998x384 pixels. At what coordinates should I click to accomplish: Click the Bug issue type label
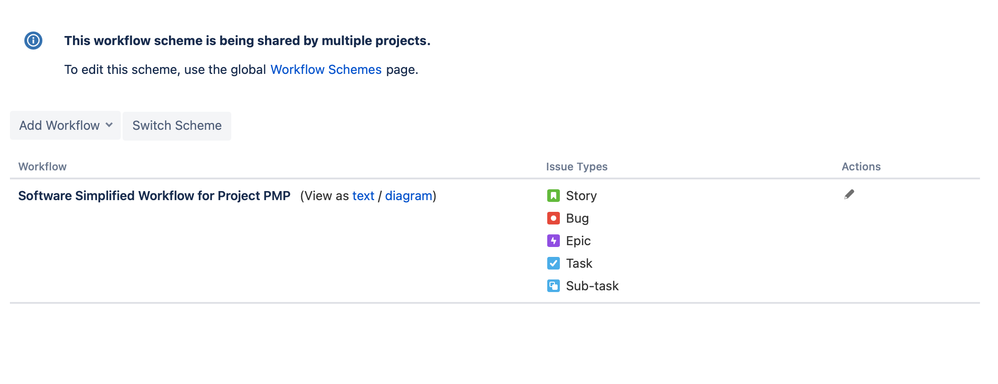click(x=577, y=218)
